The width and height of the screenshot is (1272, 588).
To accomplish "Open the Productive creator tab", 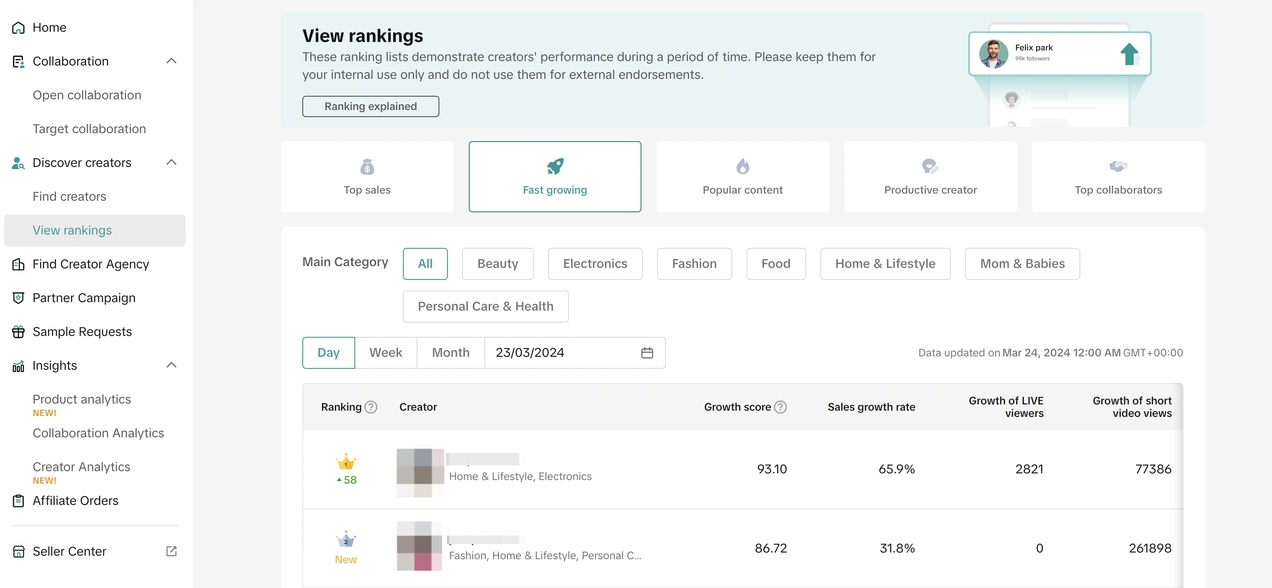I will point(930,177).
